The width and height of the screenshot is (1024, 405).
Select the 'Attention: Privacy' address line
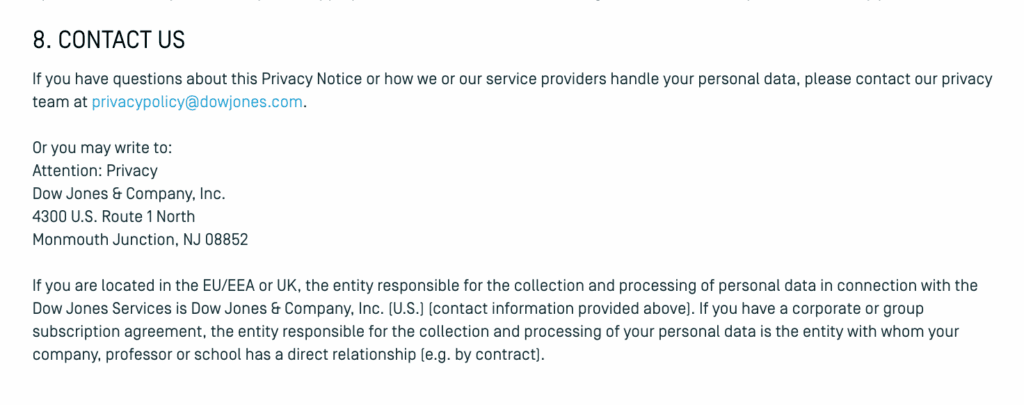95,171
